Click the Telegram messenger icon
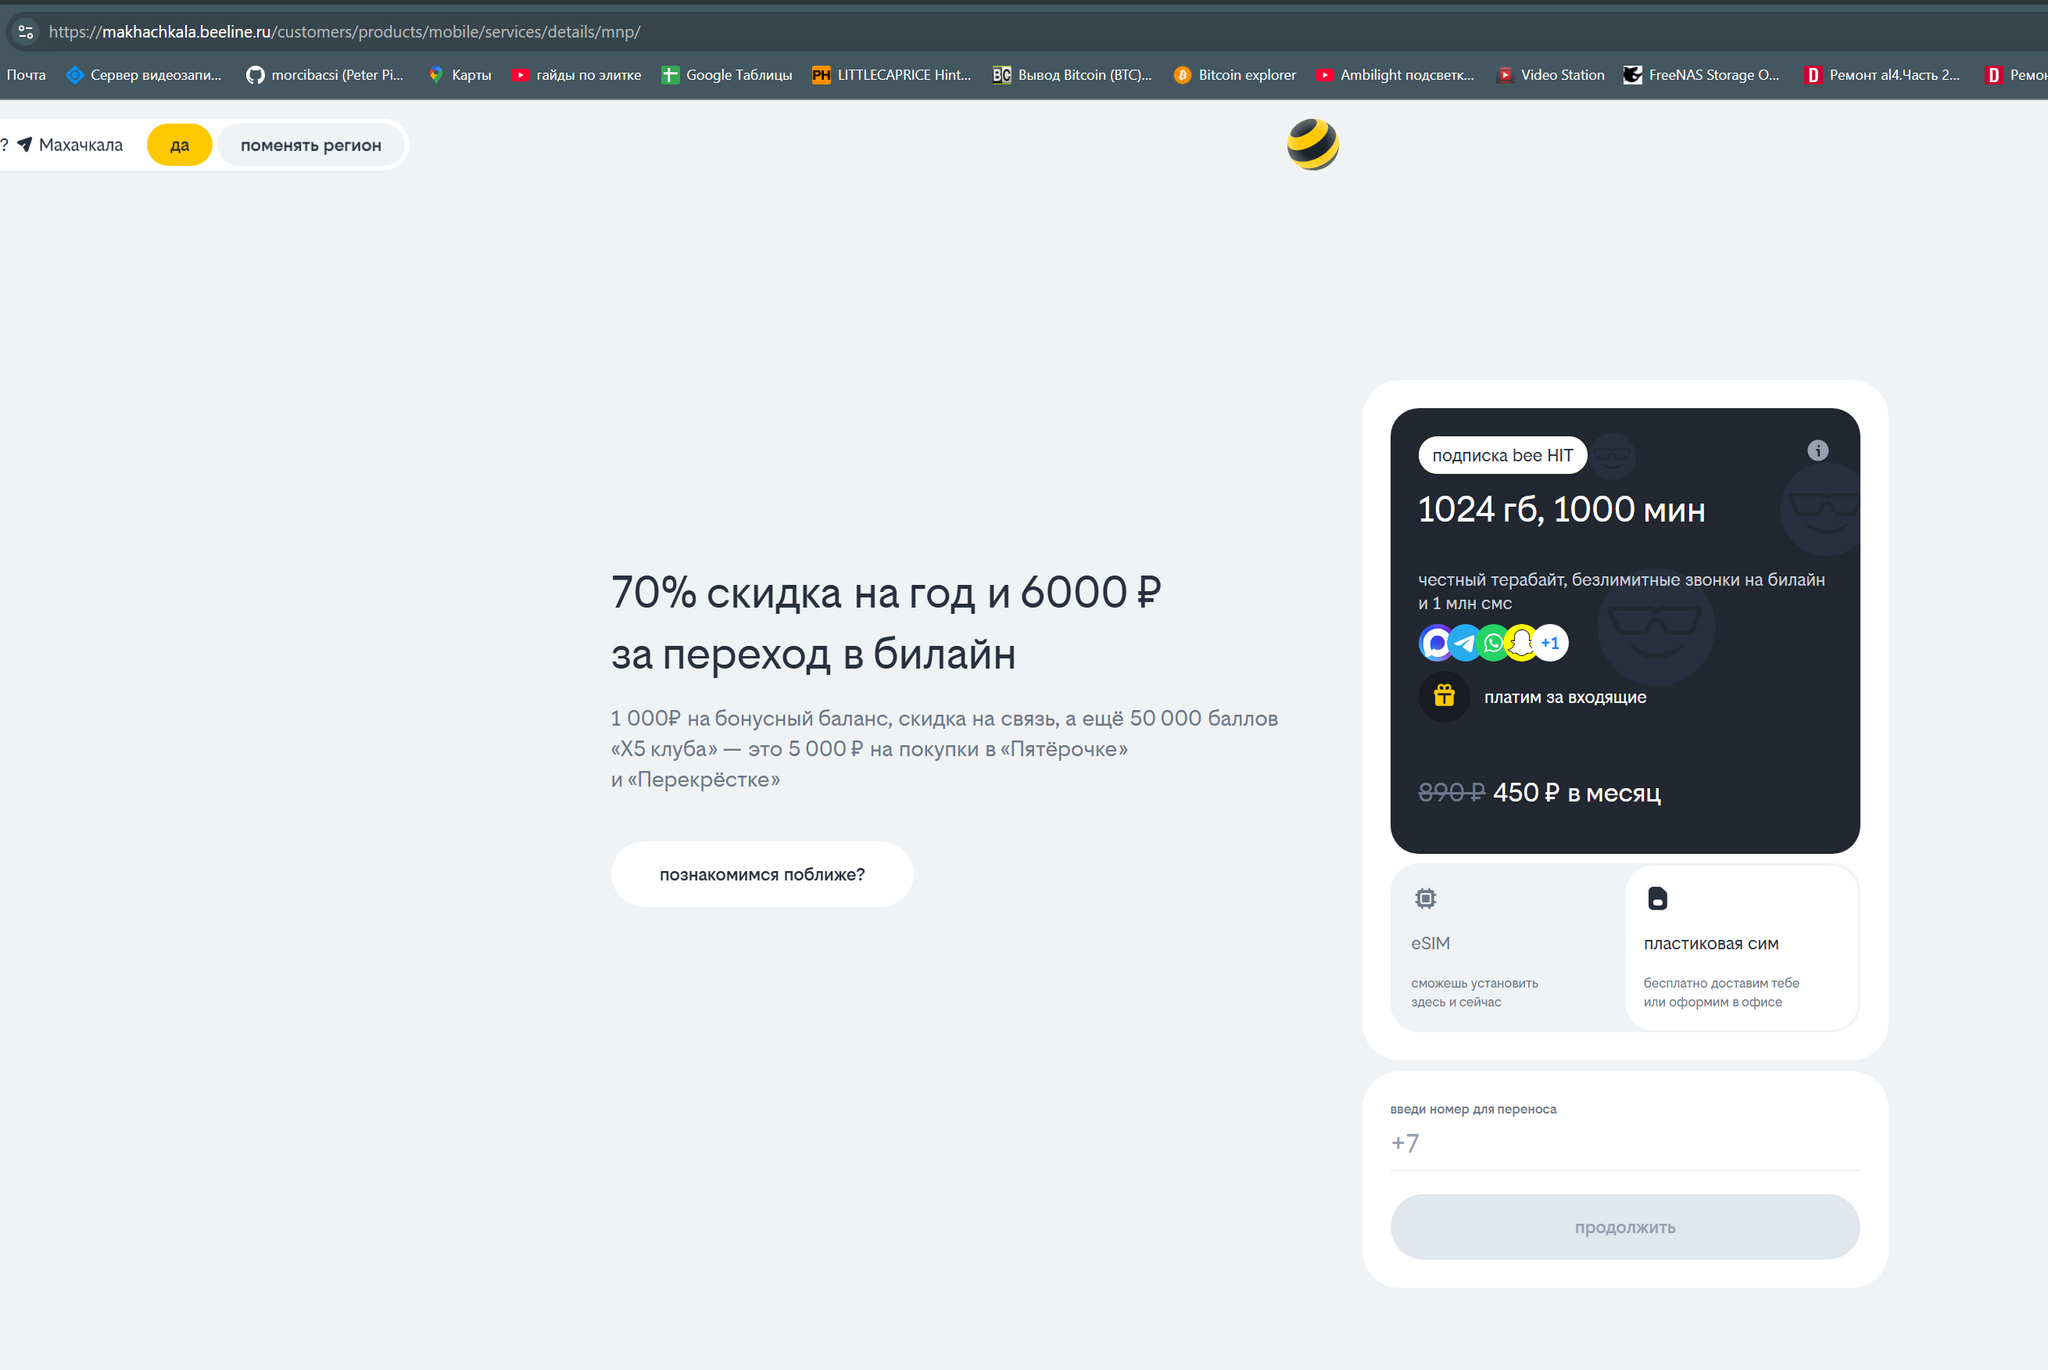 point(1465,643)
